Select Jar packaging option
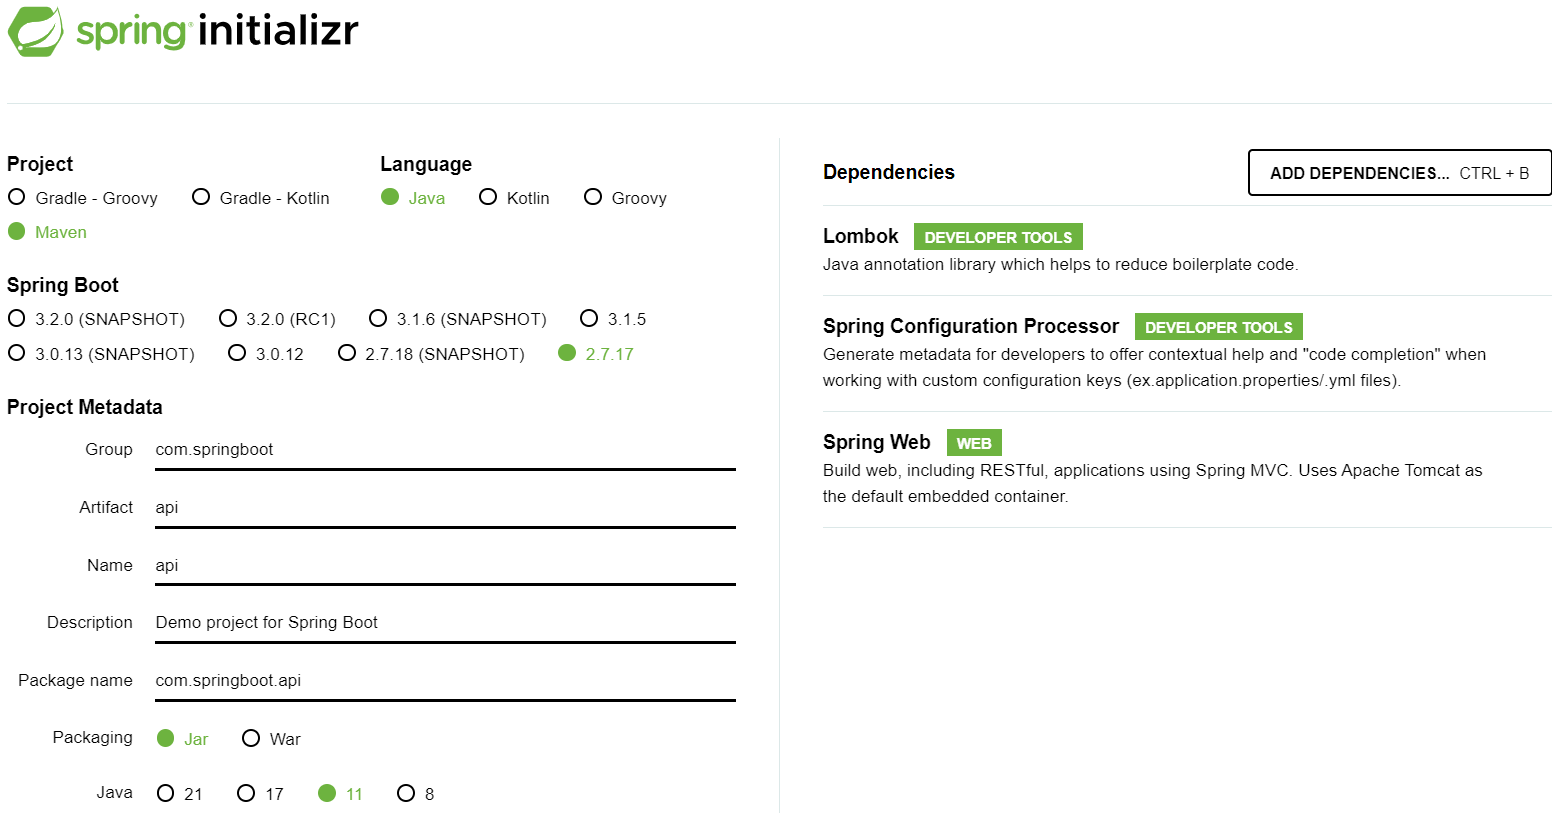Screen dimensions: 1557x813 [182, 739]
